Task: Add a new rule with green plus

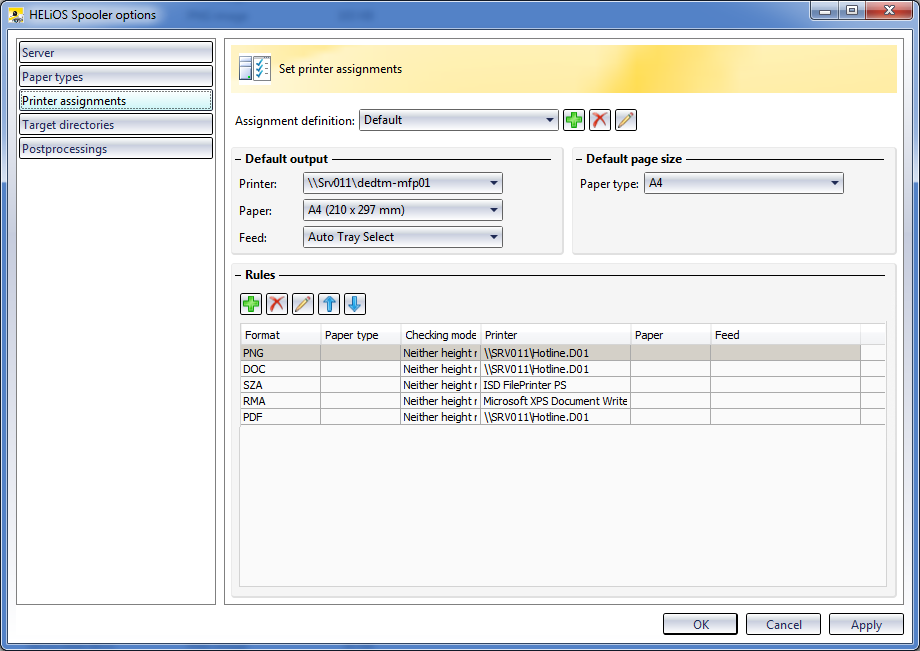Action: pos(251,304)
